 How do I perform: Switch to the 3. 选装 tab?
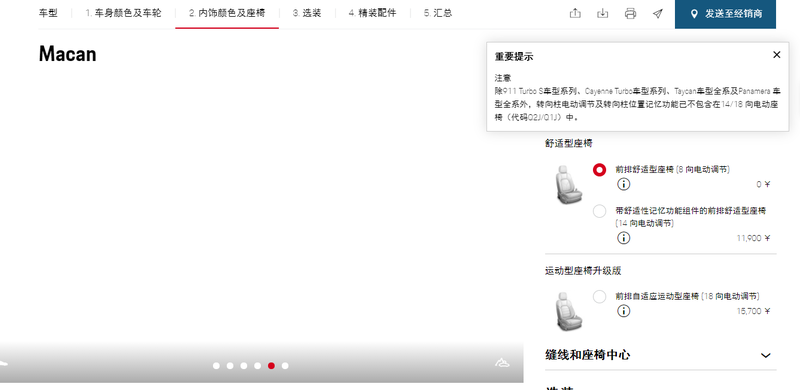307,13
